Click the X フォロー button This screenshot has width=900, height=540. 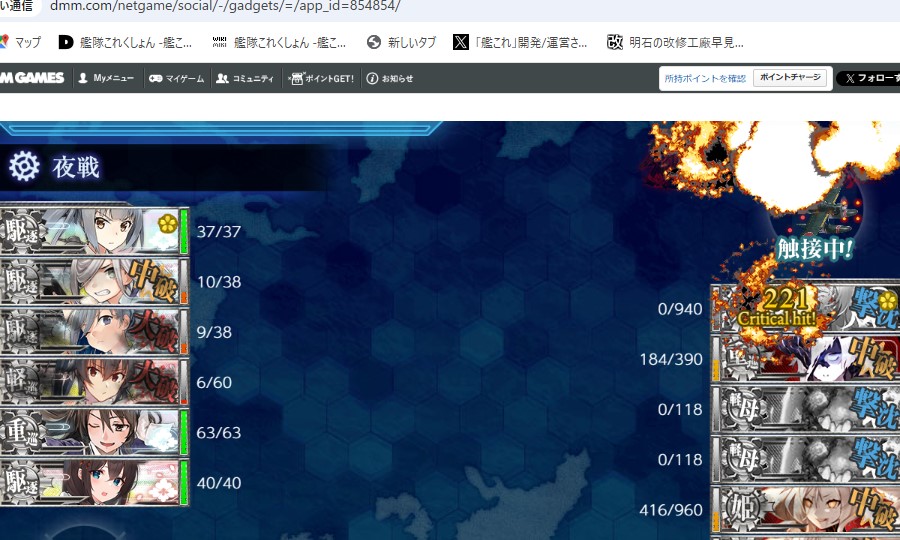click(870, 78)
